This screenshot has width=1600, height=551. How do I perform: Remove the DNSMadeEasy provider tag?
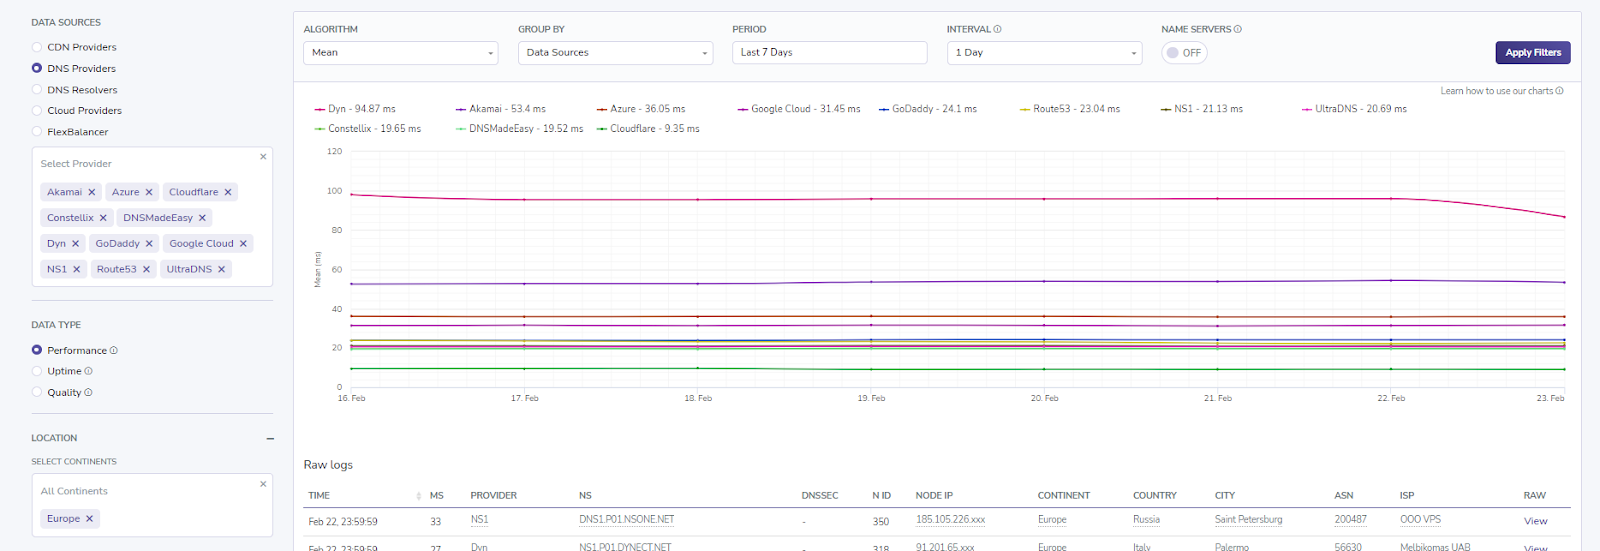tap(202, 218)
